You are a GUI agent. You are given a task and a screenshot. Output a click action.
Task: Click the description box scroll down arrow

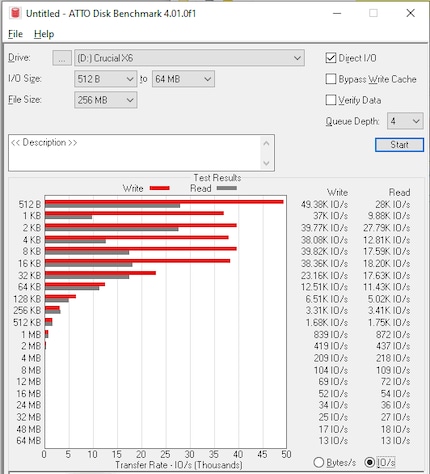(266, 163)
